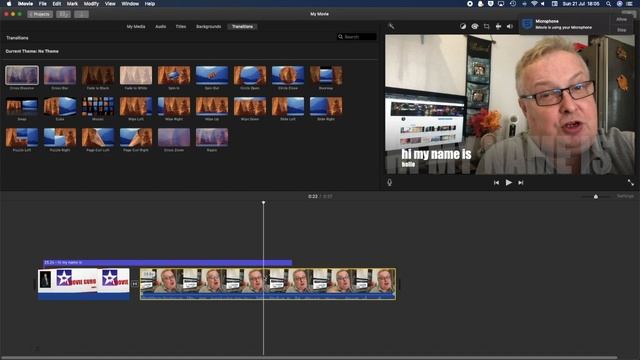Open timeline Settings
The height and width of the screenshot is (360, 640).
625,196
